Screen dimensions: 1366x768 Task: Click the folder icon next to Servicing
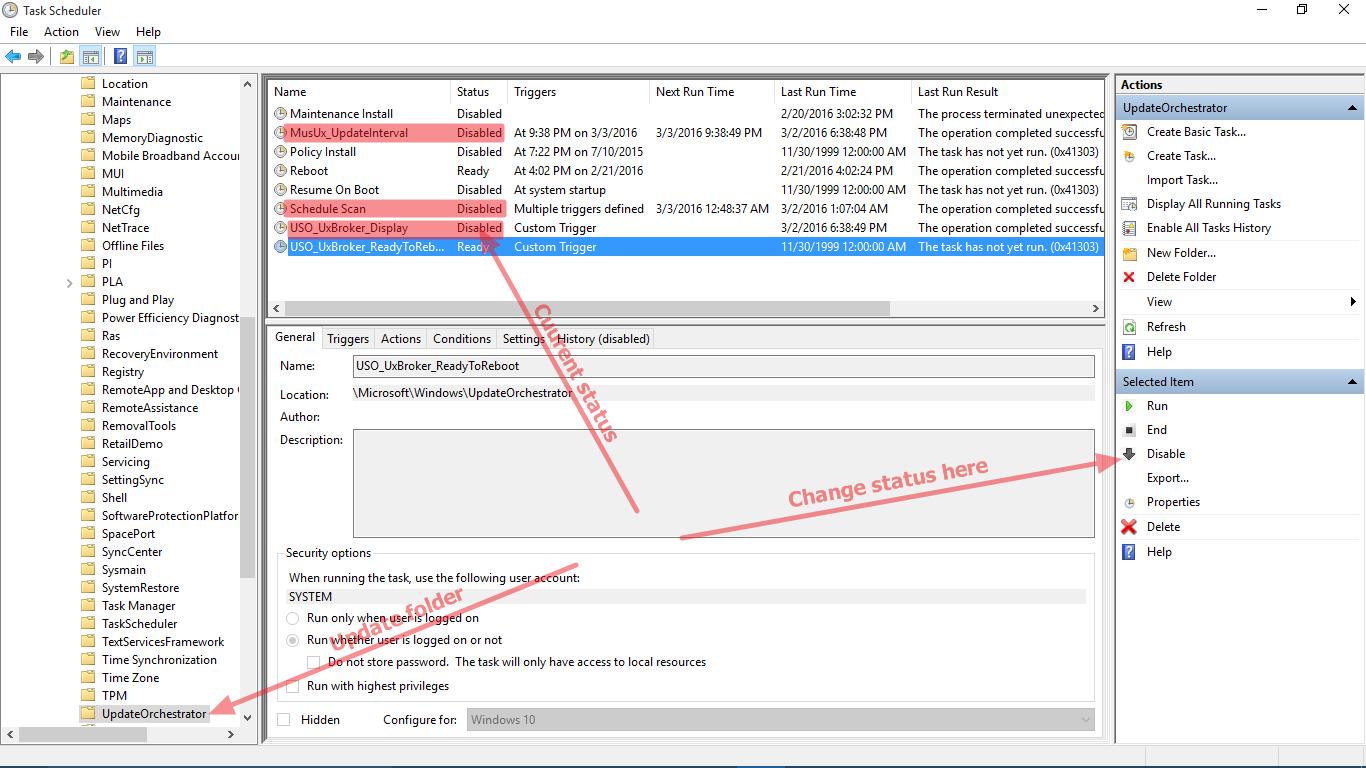pyautogui.click(x=88, y=462)
